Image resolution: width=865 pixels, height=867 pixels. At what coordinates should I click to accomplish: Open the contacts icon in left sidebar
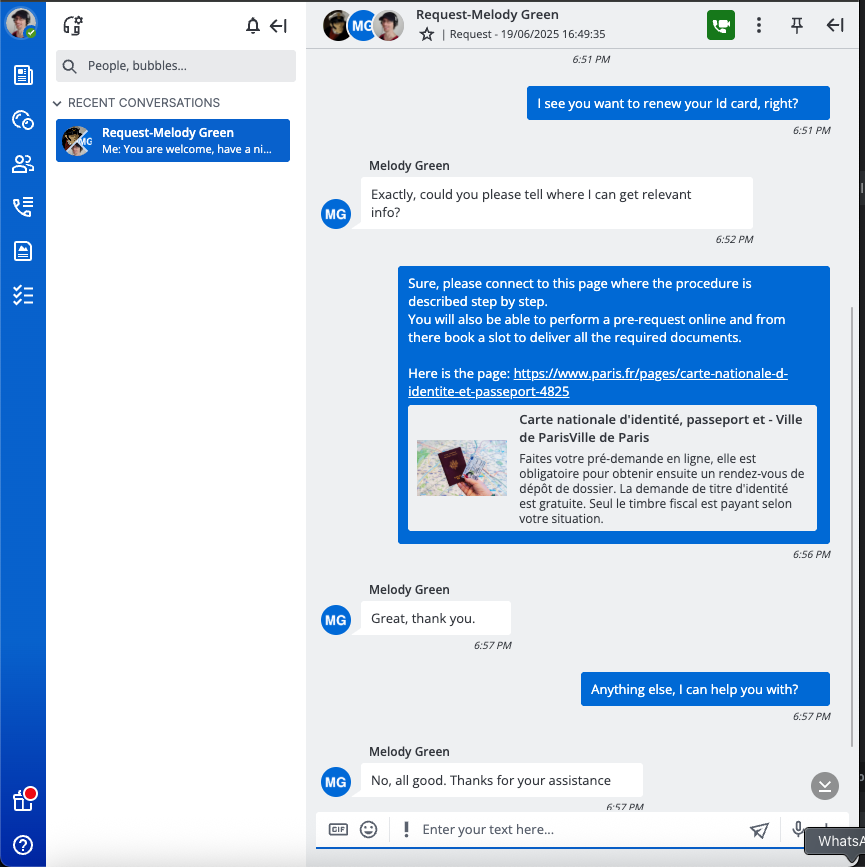click(23, 164)
